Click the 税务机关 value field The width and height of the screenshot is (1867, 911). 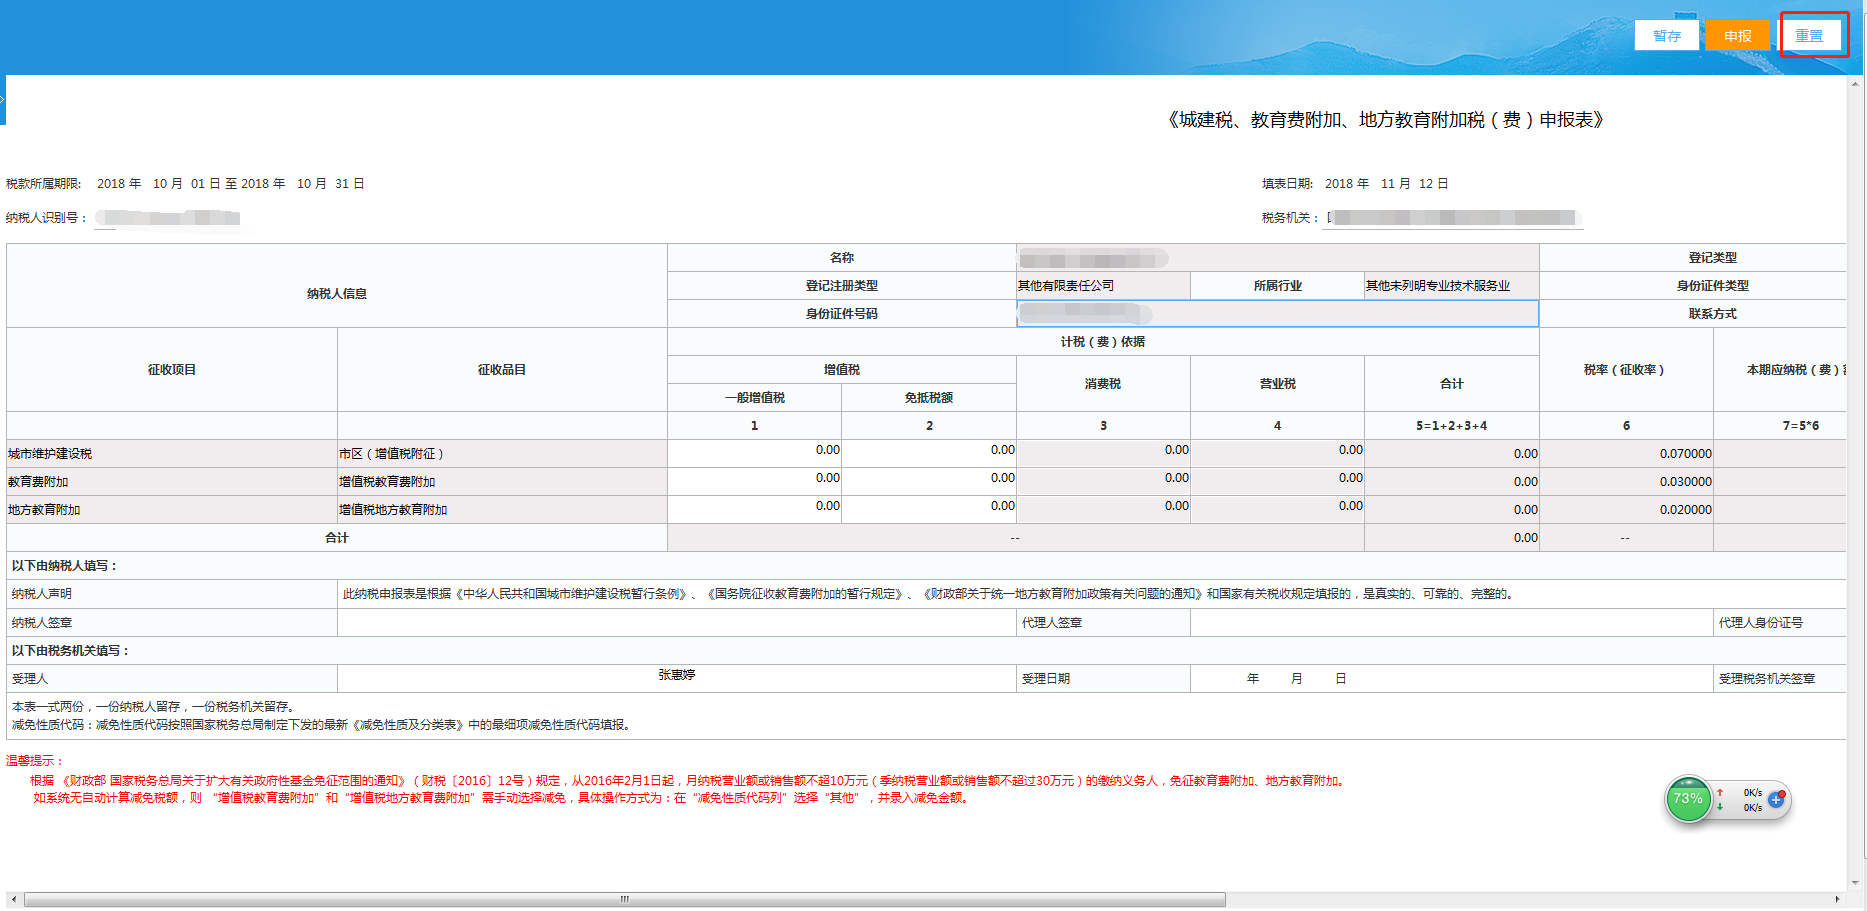(x=1452, y=217)
